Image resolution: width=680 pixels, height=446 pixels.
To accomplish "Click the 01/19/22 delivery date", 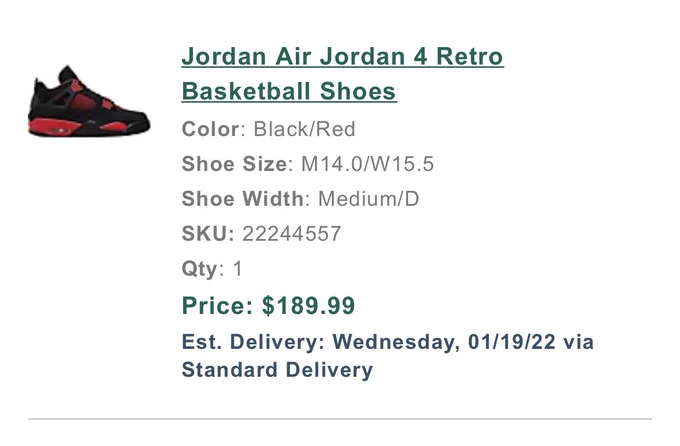I will tap(512, 342).
